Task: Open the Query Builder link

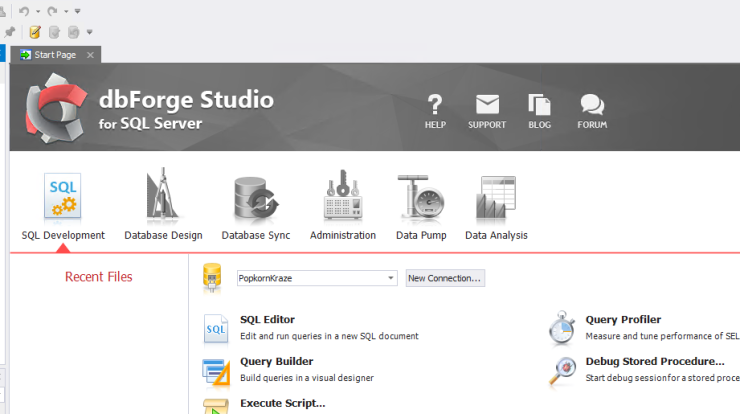Action: click(x=277, y=362)
